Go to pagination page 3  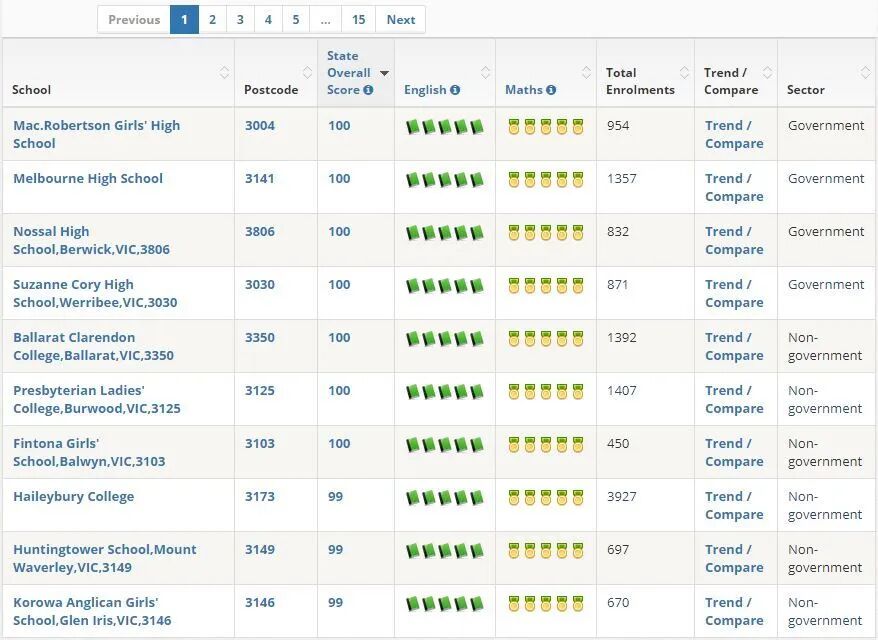240,20
